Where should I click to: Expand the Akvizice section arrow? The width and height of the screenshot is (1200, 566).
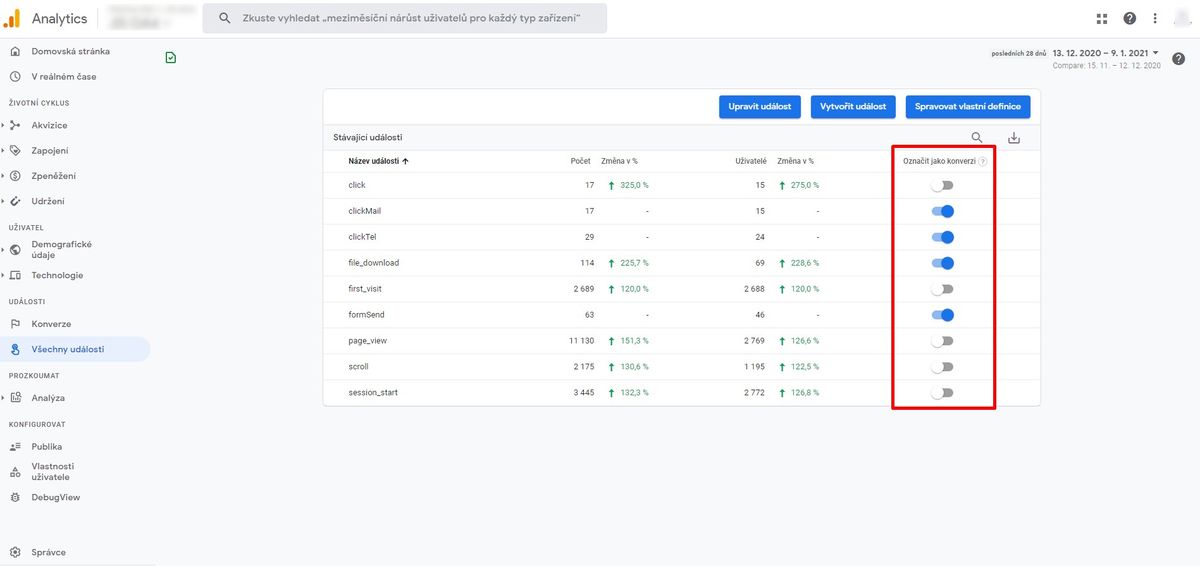point(3,125)
